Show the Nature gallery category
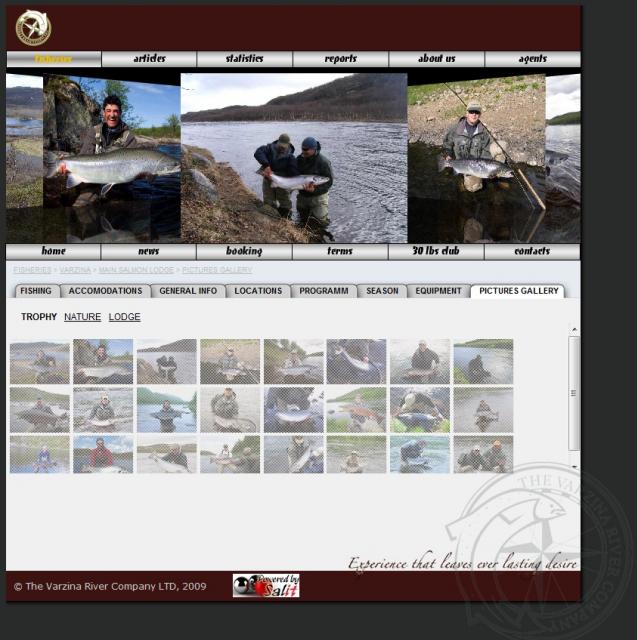The image size is (637, 640). pos(82,317)
